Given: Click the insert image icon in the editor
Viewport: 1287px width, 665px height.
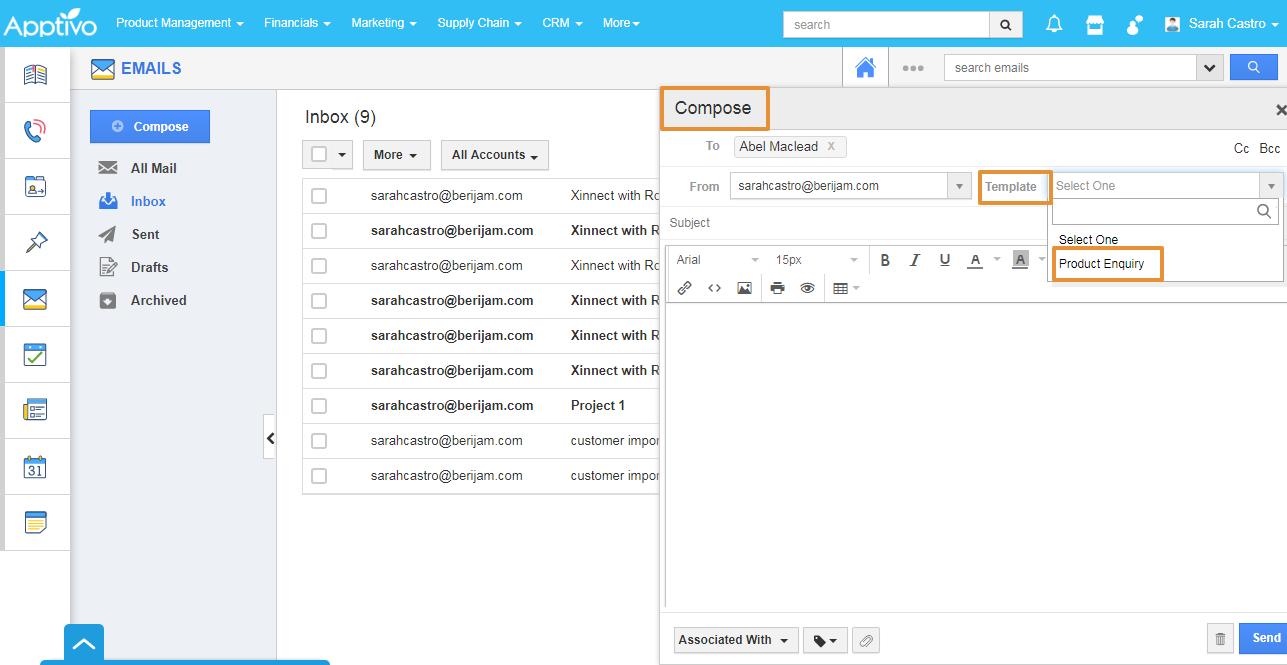Looking at the screenshot, I should 744,288.
